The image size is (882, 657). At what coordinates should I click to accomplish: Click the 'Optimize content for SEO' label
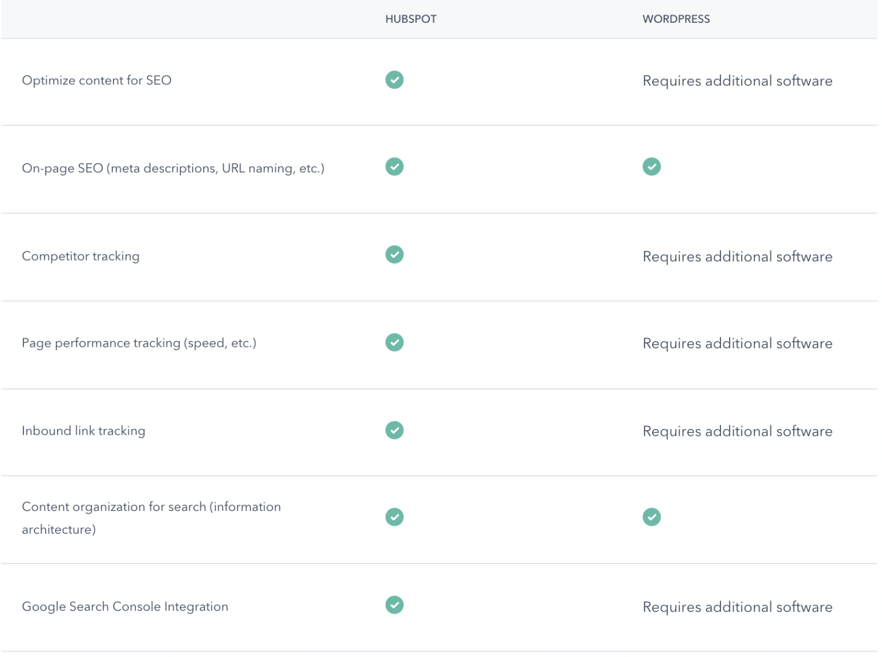tap(97, 80)
